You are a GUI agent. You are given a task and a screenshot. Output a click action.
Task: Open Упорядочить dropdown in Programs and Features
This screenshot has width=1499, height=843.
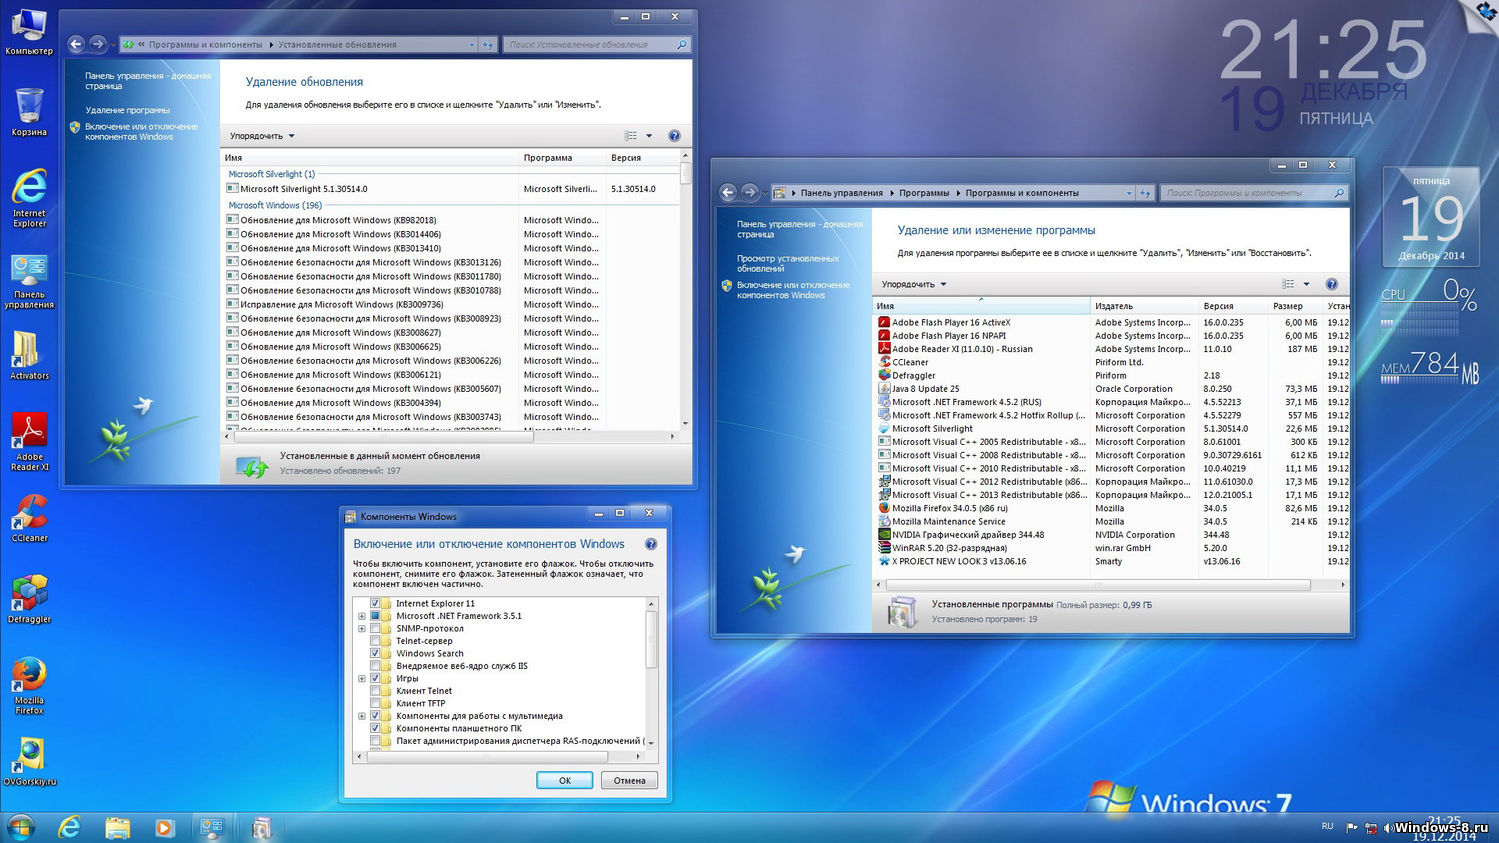914,284
